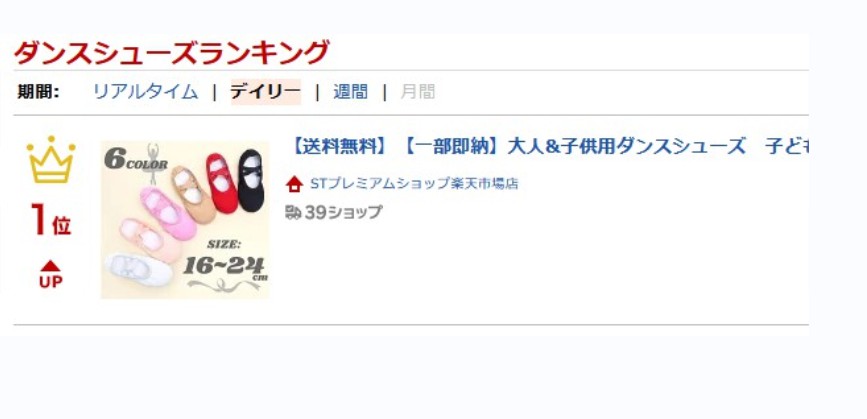Click the red 1位 rank number
The image size is (867, 419).
click(x=51, y=220)
